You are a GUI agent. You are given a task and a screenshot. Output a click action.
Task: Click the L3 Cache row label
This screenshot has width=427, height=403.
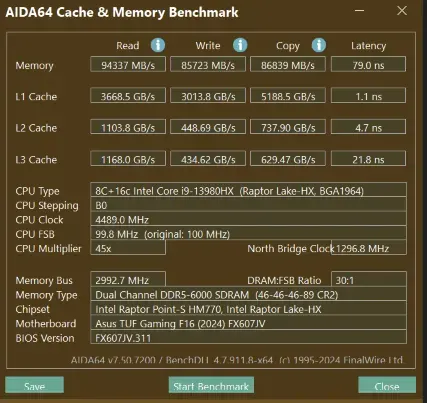coord(36,160)
